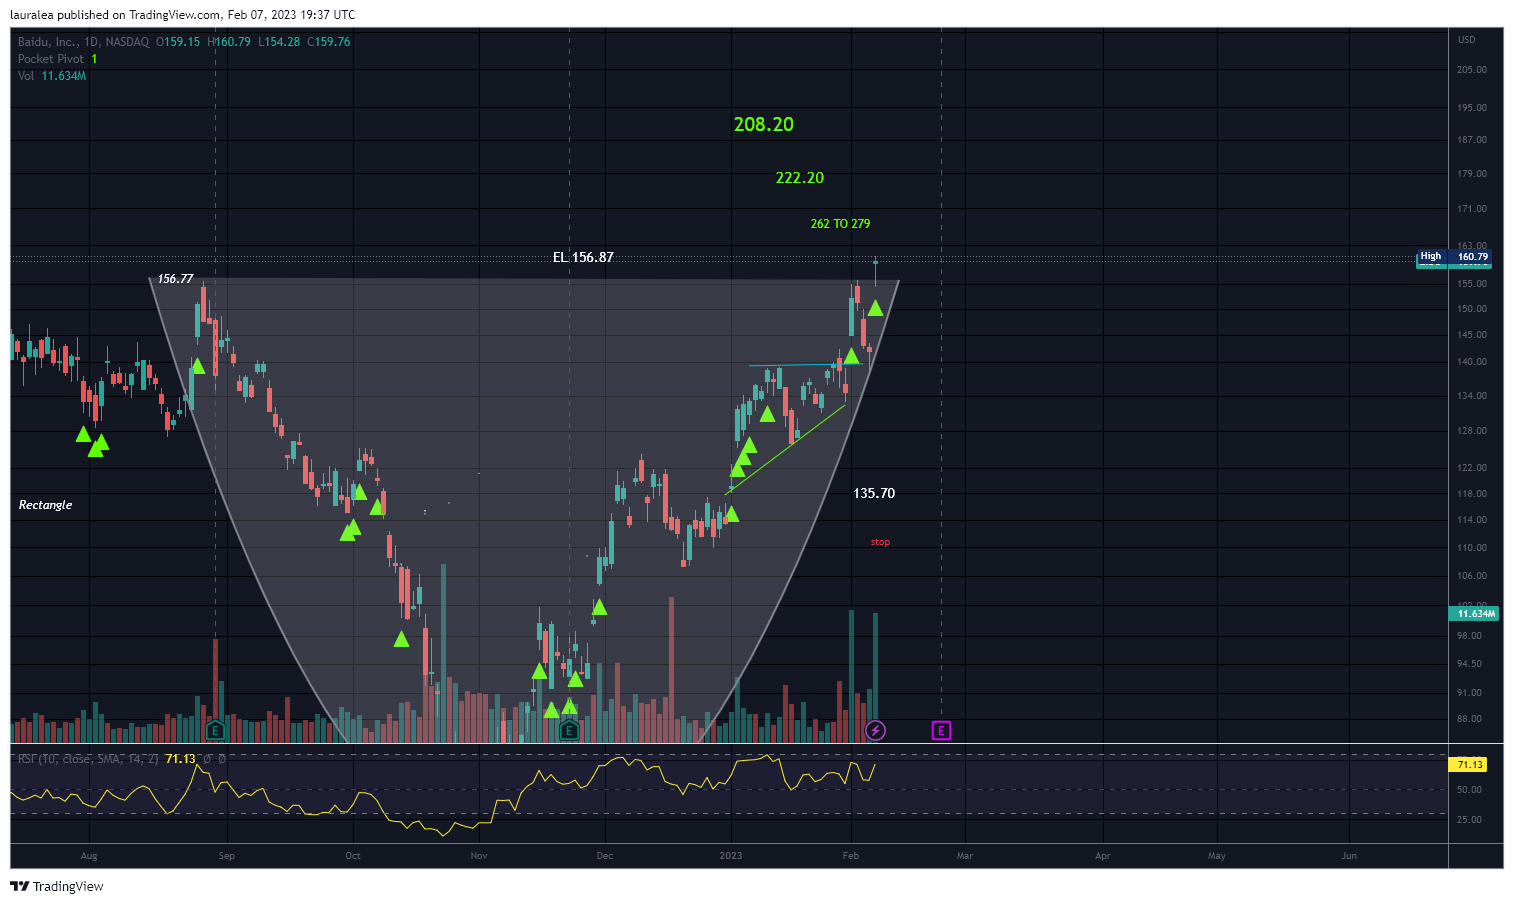Click the Pocket Pivot indicator legend
The width and height of the screenshot is (1514, 904).
pyautogui.click(x=57, y=59)
